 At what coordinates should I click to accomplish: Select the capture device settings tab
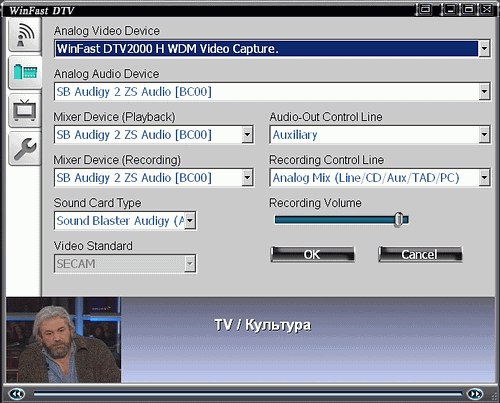25,72
